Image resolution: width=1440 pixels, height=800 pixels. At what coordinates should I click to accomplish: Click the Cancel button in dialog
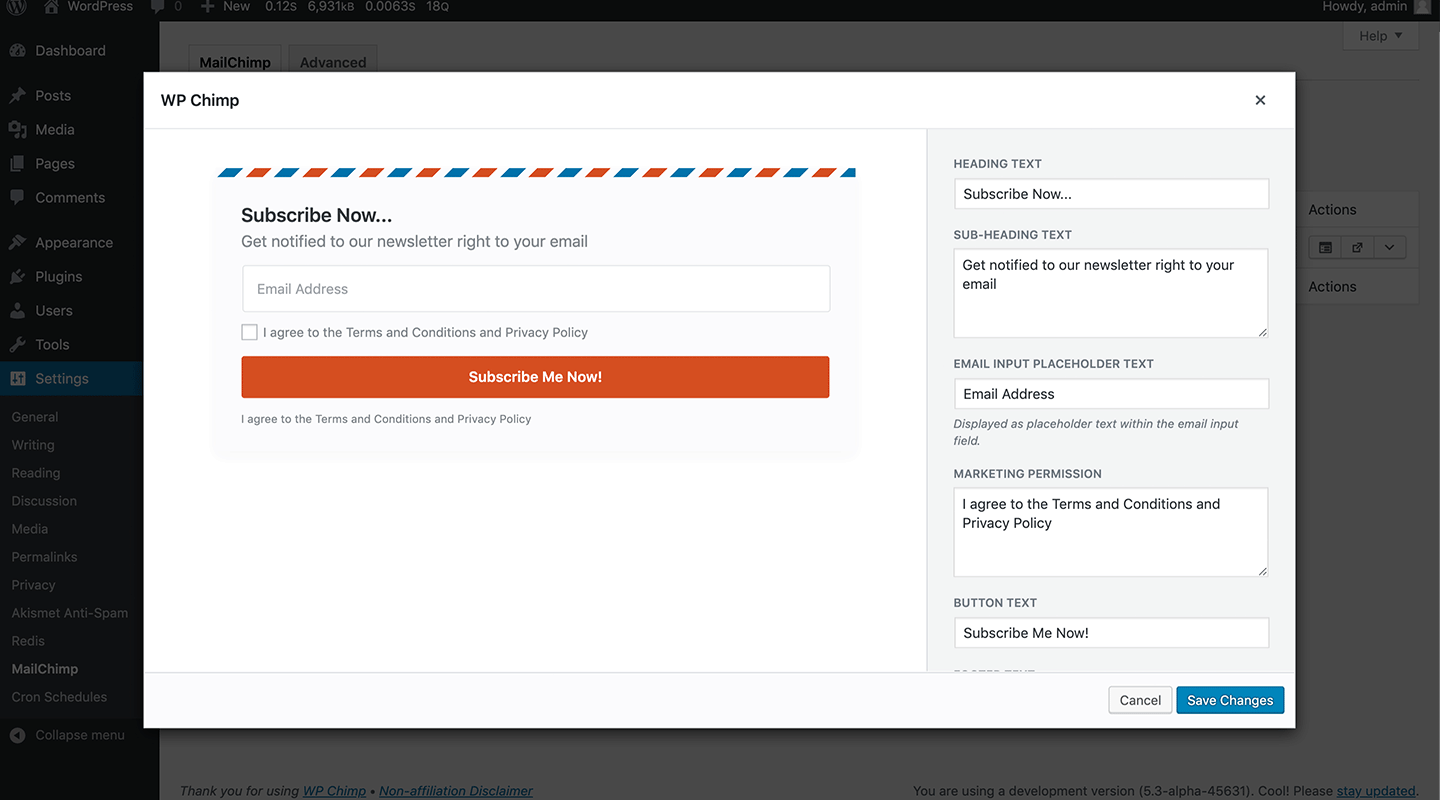[1140, 700]
